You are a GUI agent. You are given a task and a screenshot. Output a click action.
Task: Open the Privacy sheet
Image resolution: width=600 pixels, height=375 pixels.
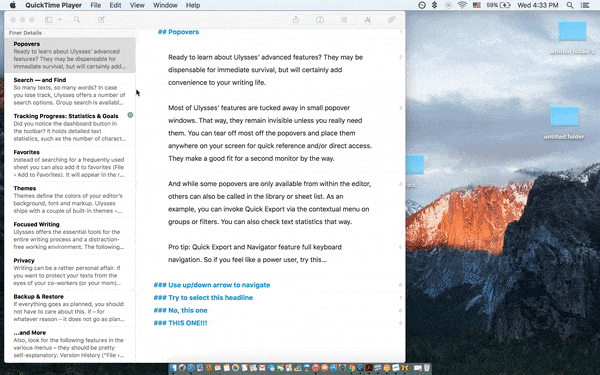coord(70,272)
